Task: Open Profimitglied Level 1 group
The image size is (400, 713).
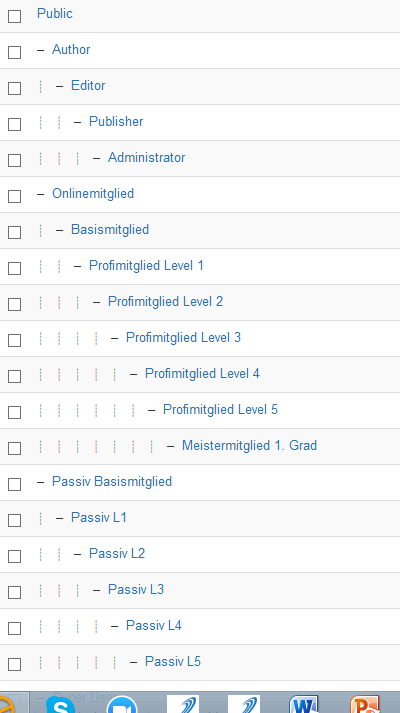Action: 146,265
